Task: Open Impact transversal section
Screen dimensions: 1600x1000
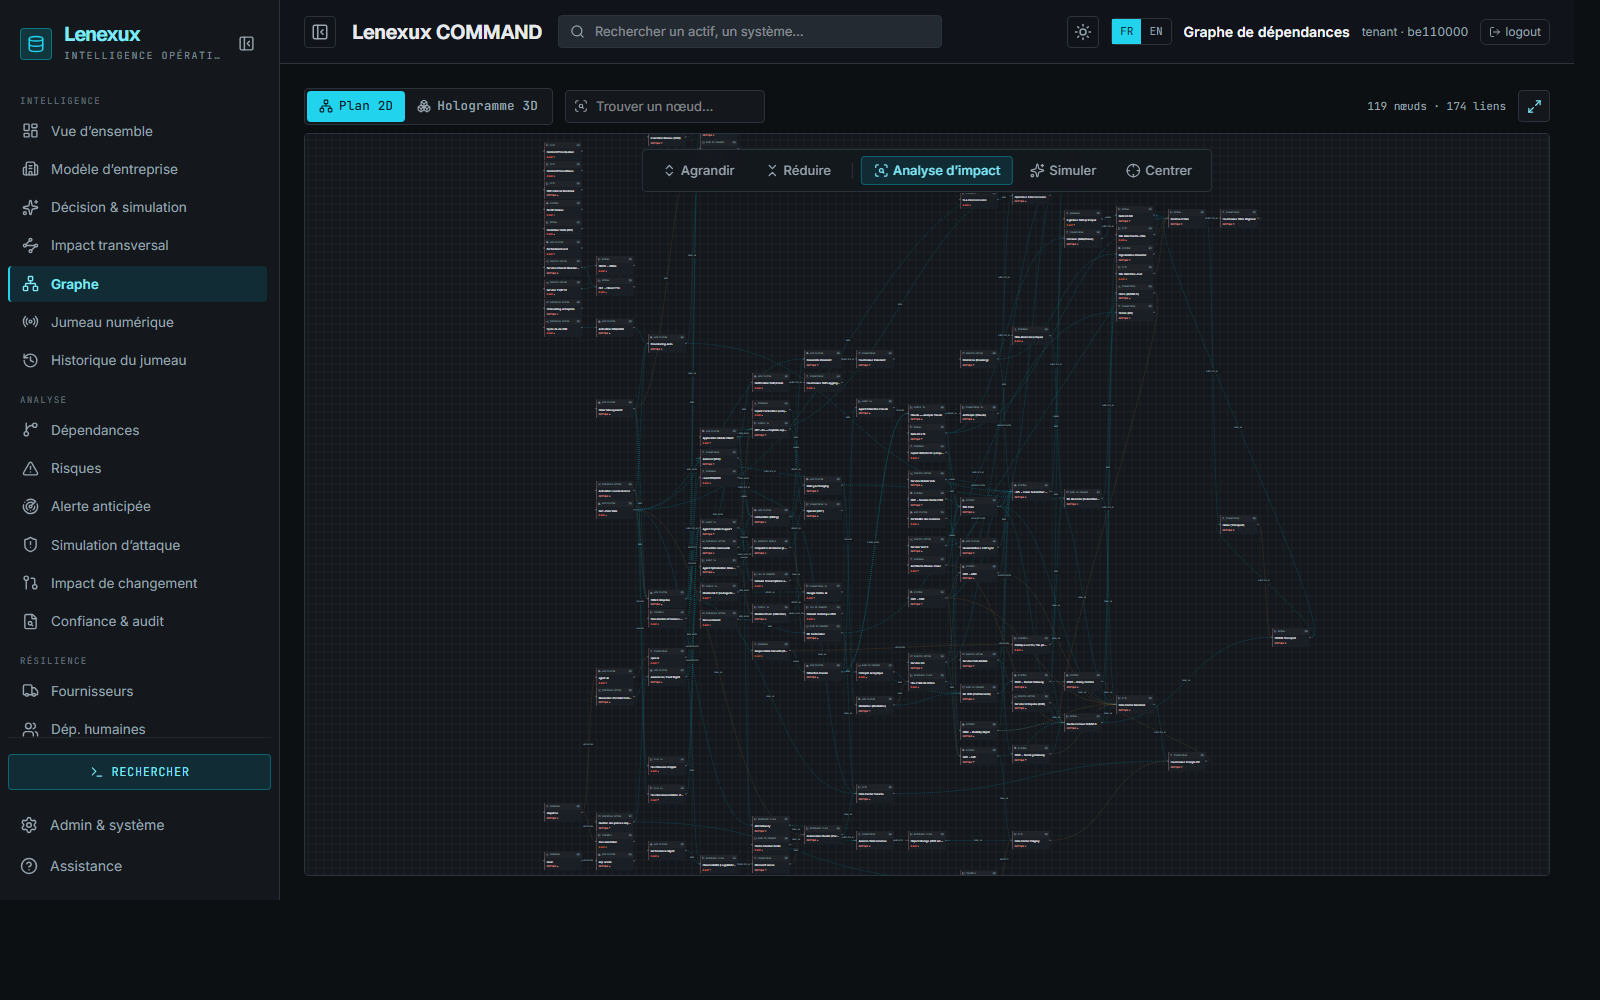Action: [x=138, y=245]
